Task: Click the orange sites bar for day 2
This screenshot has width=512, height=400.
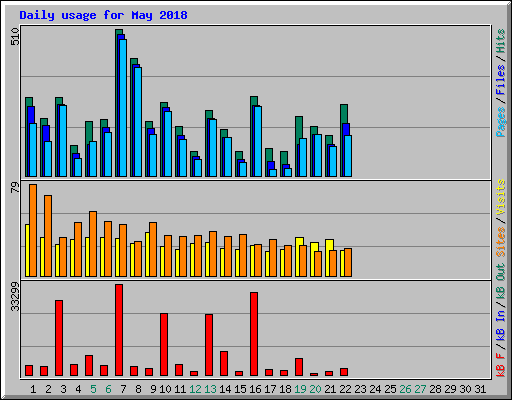Action: click(x=48, y=236)
